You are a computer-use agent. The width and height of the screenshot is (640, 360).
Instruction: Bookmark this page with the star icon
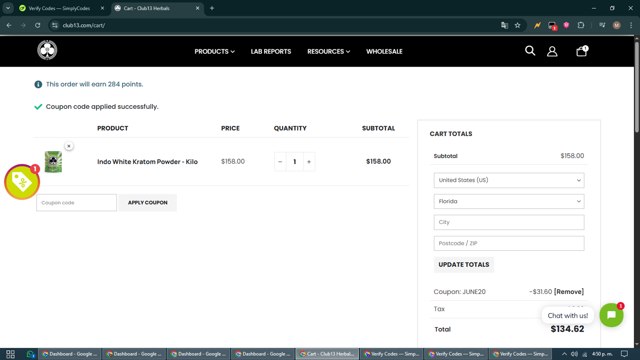tap(517, 25)
